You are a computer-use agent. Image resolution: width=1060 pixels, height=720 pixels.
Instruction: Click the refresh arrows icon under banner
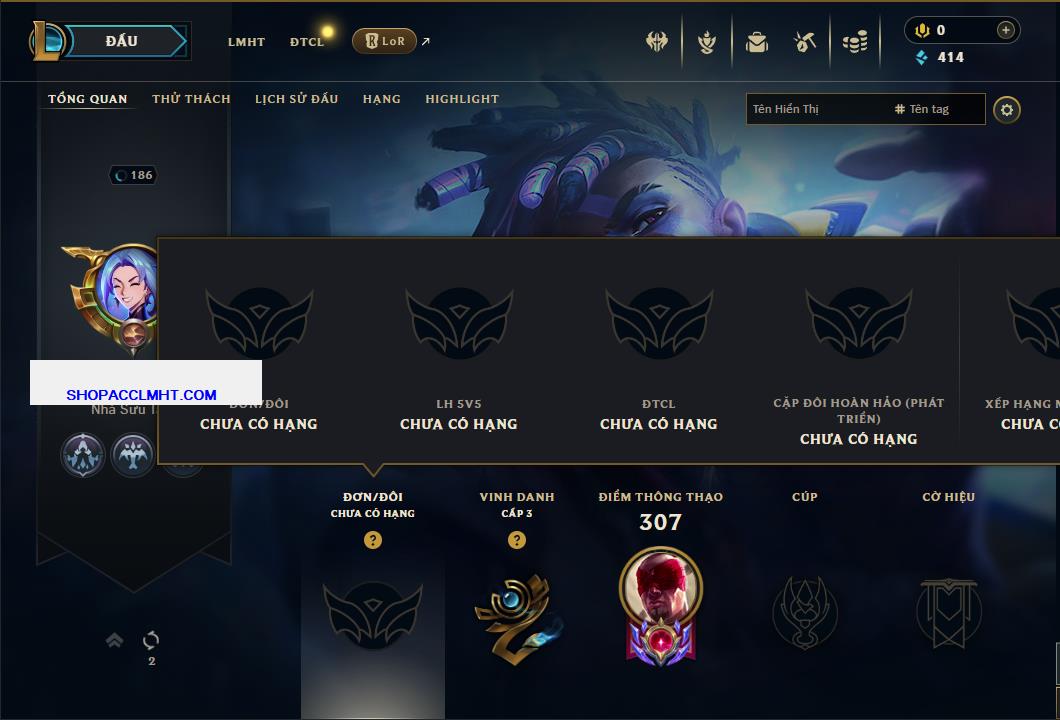[151, 640]
